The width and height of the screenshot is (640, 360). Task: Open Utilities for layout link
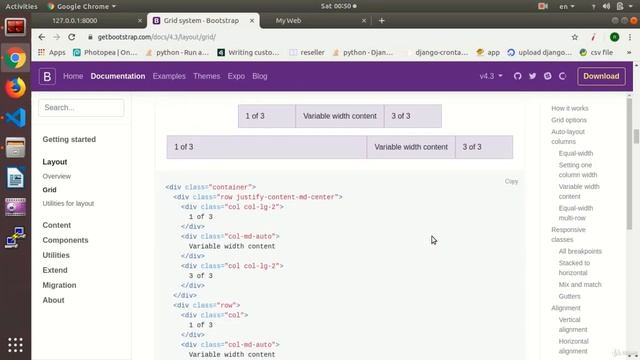68,203
